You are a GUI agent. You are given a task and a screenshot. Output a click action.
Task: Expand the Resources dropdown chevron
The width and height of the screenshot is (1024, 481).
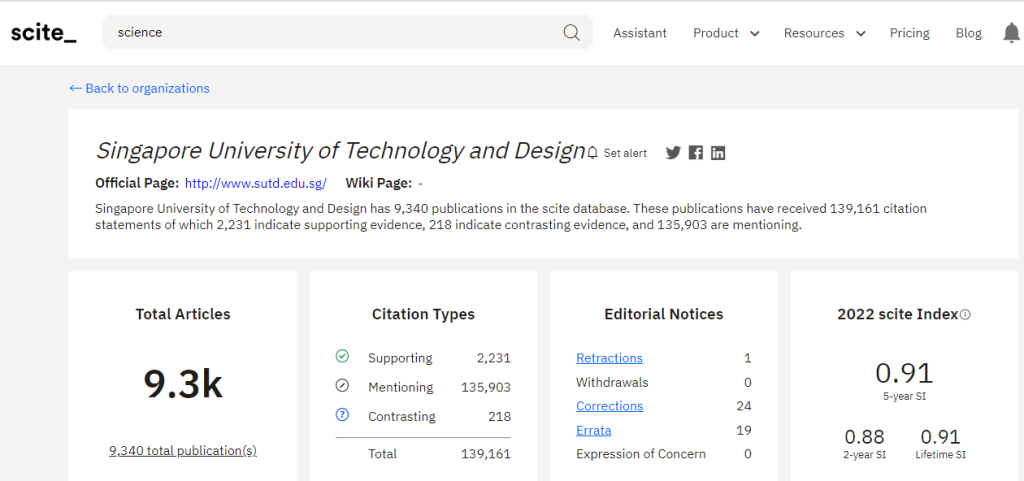coord(860,33)
